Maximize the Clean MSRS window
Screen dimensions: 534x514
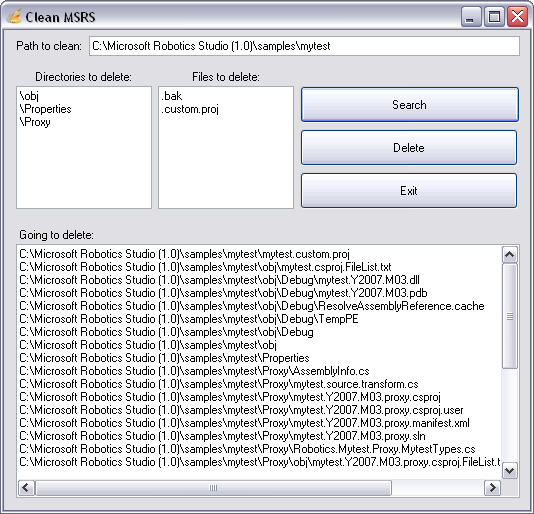tap(494, 16)
